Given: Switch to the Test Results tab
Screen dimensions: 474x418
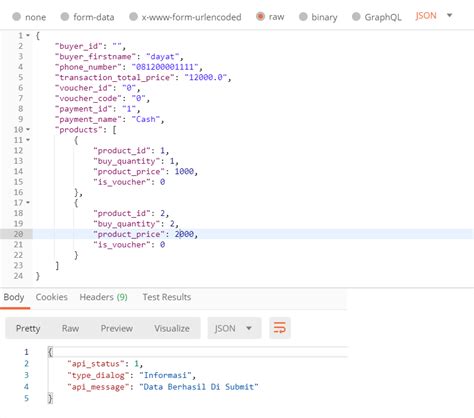Looking at the screenshot, I should pos(167,297).
